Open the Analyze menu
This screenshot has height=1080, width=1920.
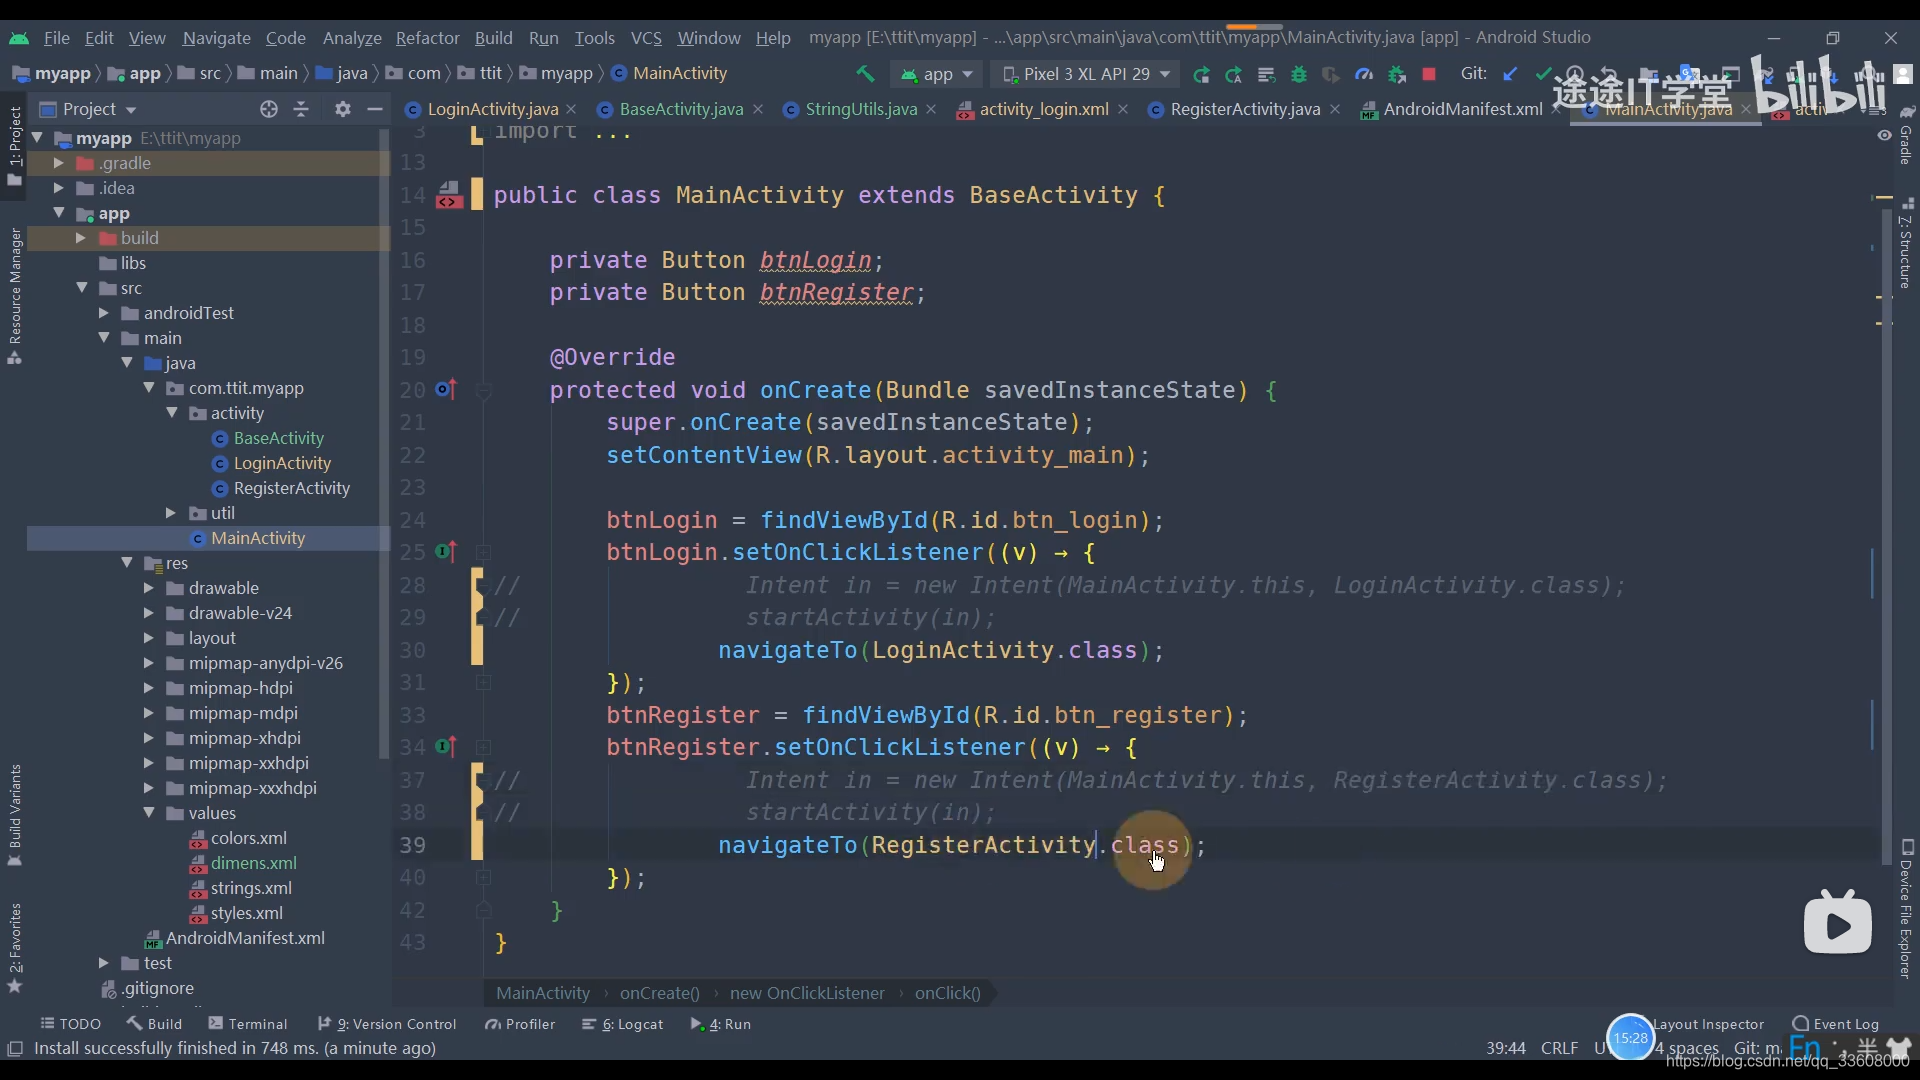352,38
